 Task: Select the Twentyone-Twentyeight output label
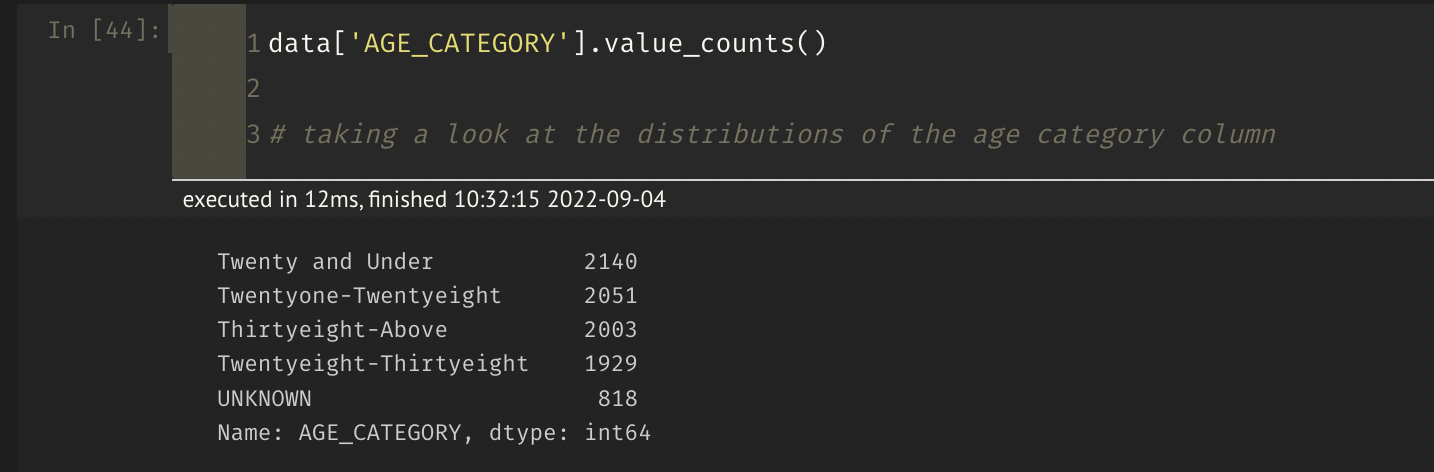click(x=359, y=296)
